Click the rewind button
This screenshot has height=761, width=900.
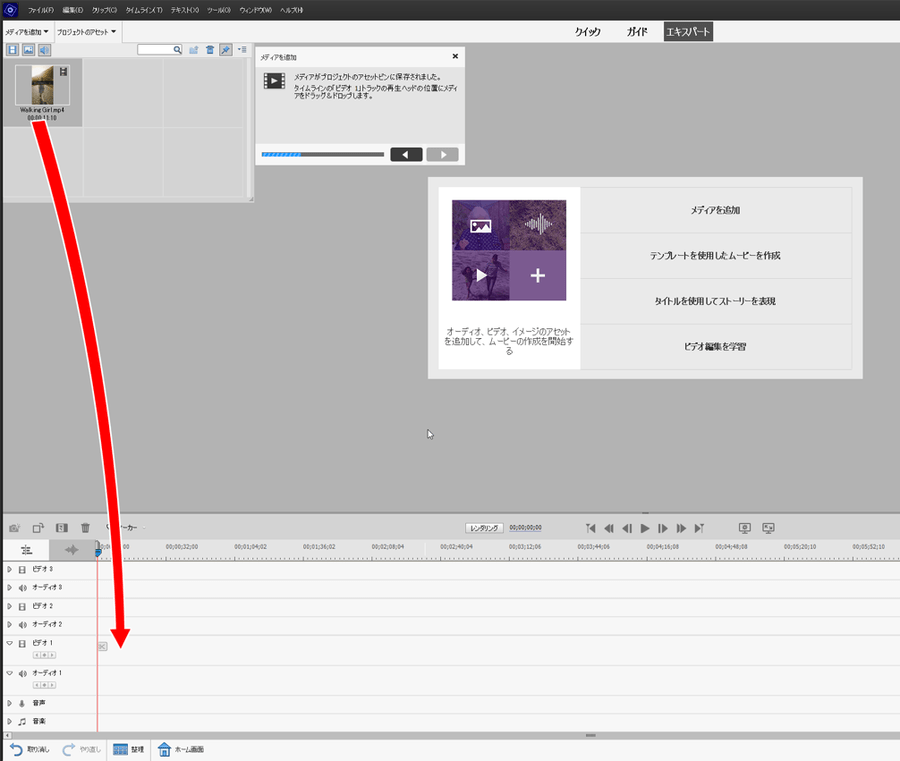pyautogui.click(x=609, y=528)
